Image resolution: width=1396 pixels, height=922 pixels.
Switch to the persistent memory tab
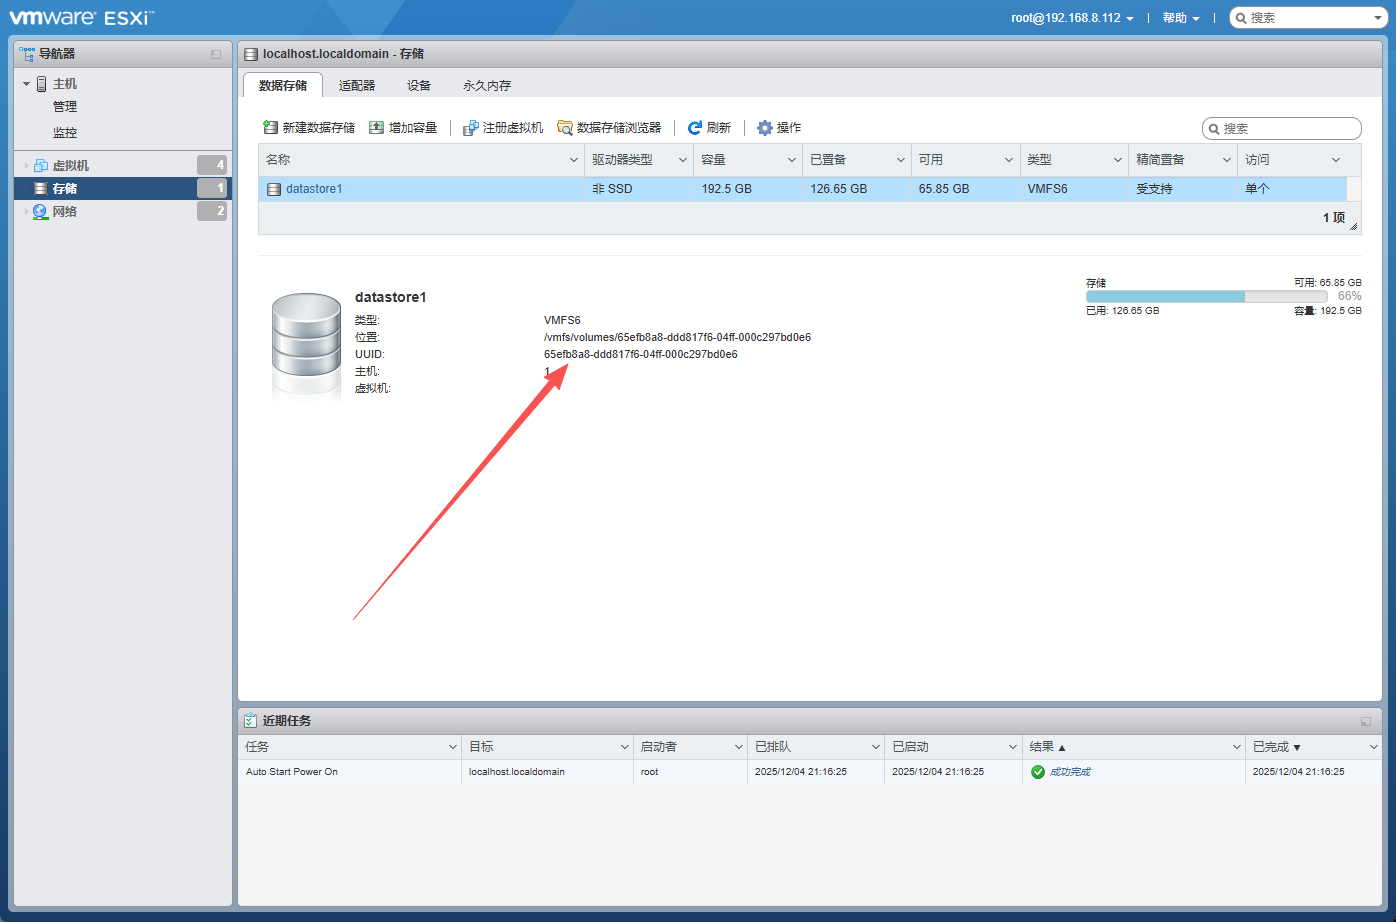click(487, 85)
